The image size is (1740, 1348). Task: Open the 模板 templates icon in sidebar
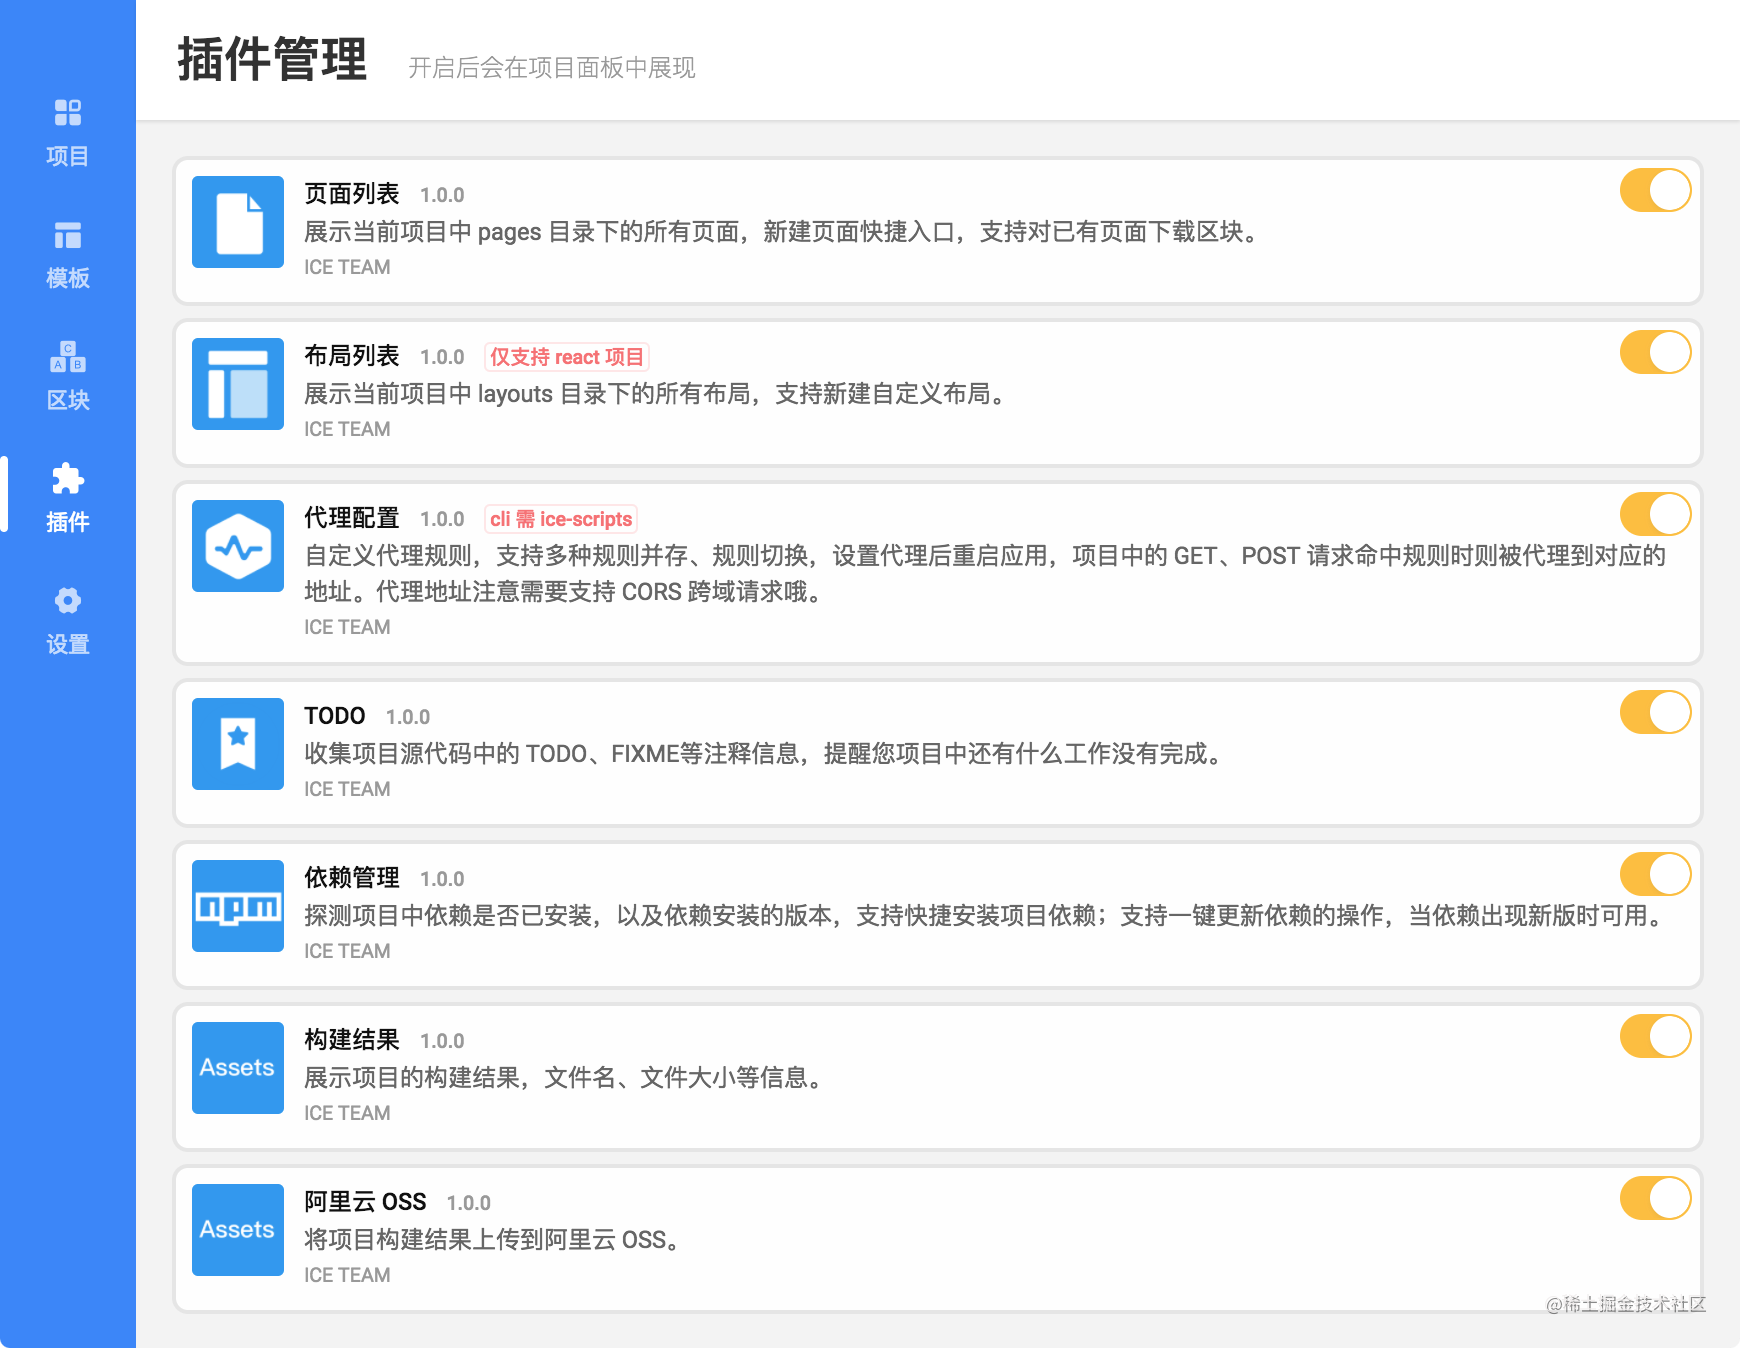pyautogui.click(x=67, y=235)
